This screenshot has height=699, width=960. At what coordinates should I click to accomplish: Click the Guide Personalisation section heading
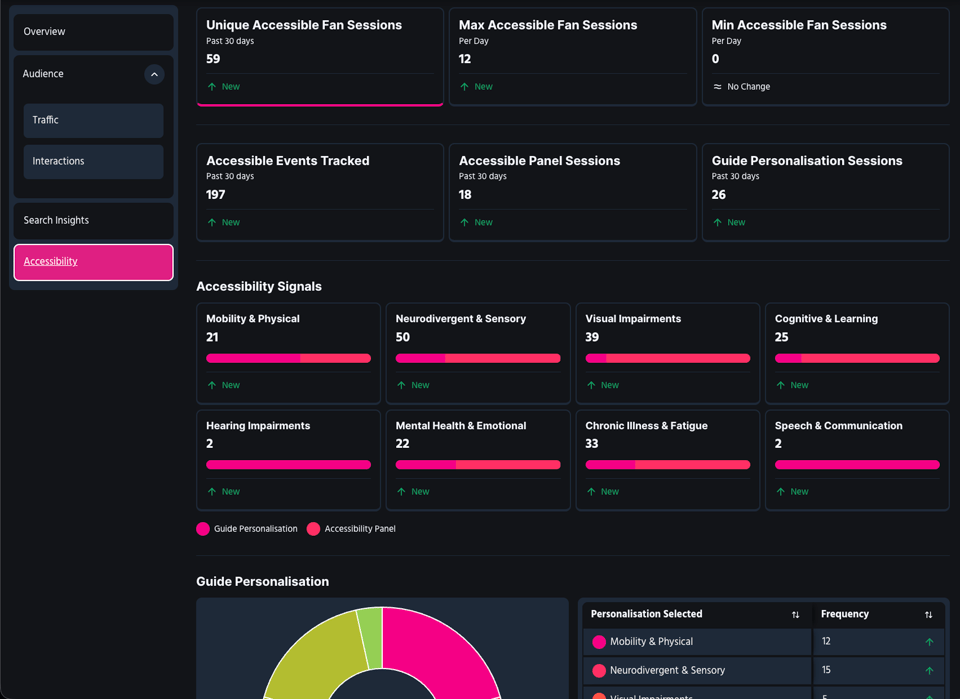point(263,581)
